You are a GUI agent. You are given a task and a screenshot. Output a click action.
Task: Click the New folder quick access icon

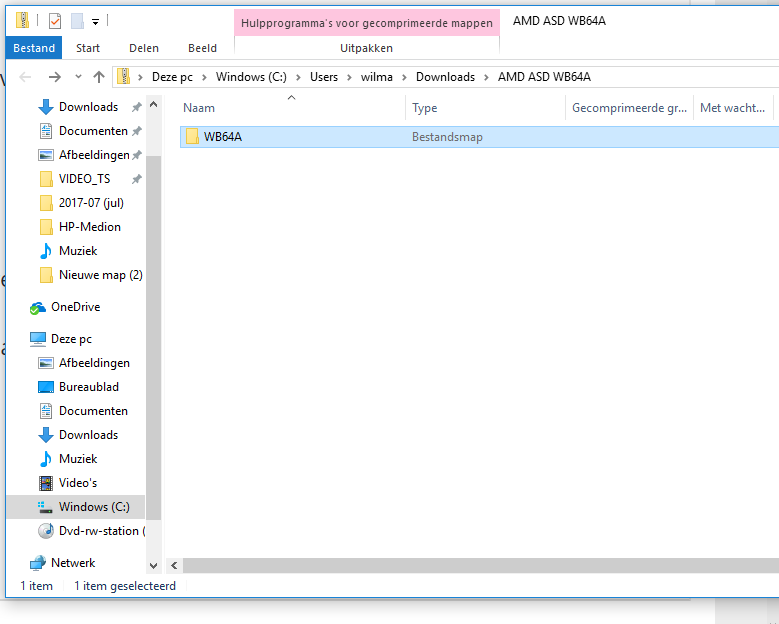point(77,21)
